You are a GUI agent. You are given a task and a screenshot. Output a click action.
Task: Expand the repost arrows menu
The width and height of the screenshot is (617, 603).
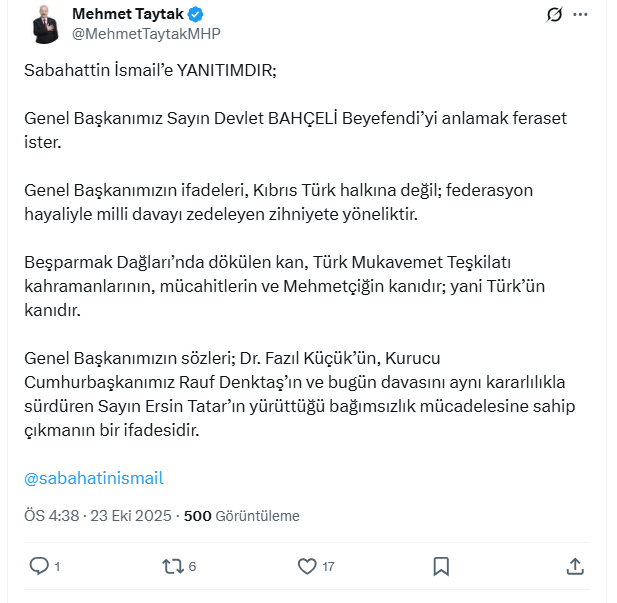tap(172, 566)
